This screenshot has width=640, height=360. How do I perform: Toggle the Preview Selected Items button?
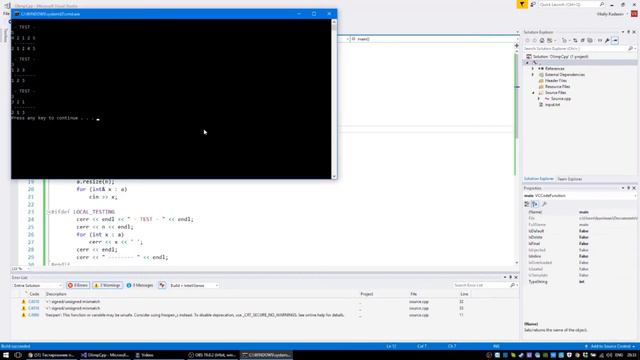(615, 40)
